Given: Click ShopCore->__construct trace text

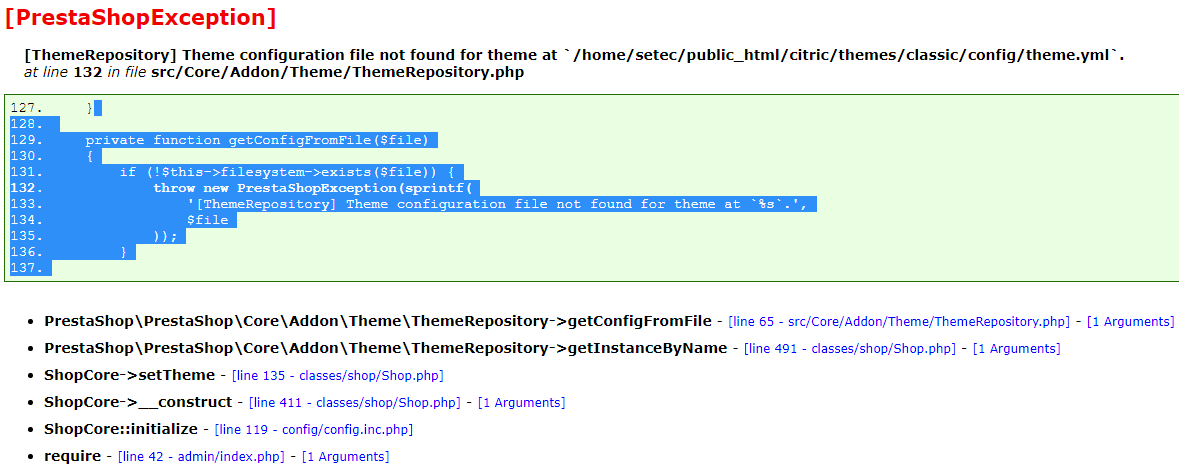Looking at the screenshot, I should [138, 402].
